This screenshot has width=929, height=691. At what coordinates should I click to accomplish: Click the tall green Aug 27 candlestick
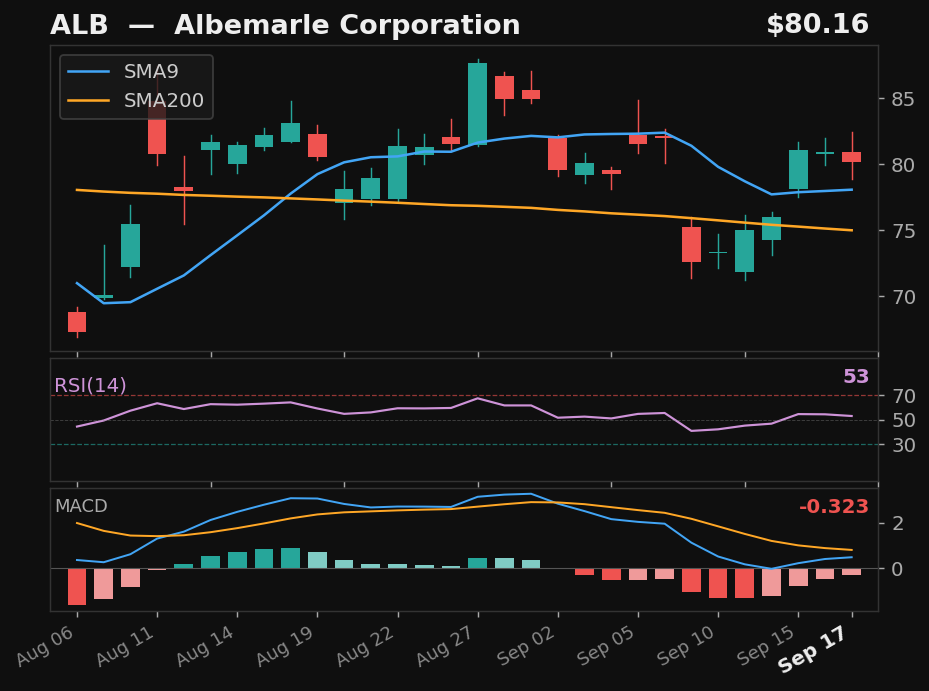tap(478, 104)
